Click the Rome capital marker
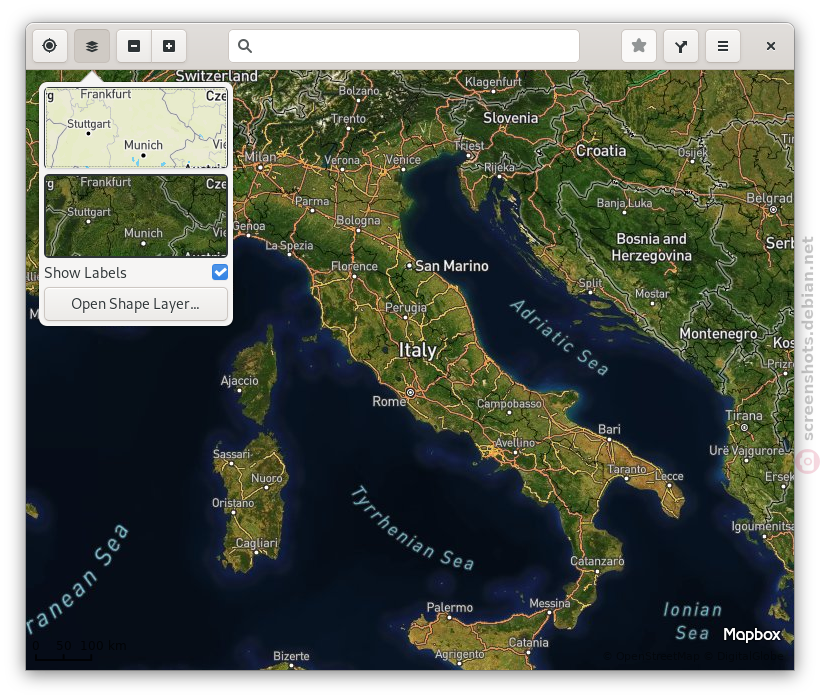Image resolution: width=820 pixels, height=699 pixels. [411, 392]
